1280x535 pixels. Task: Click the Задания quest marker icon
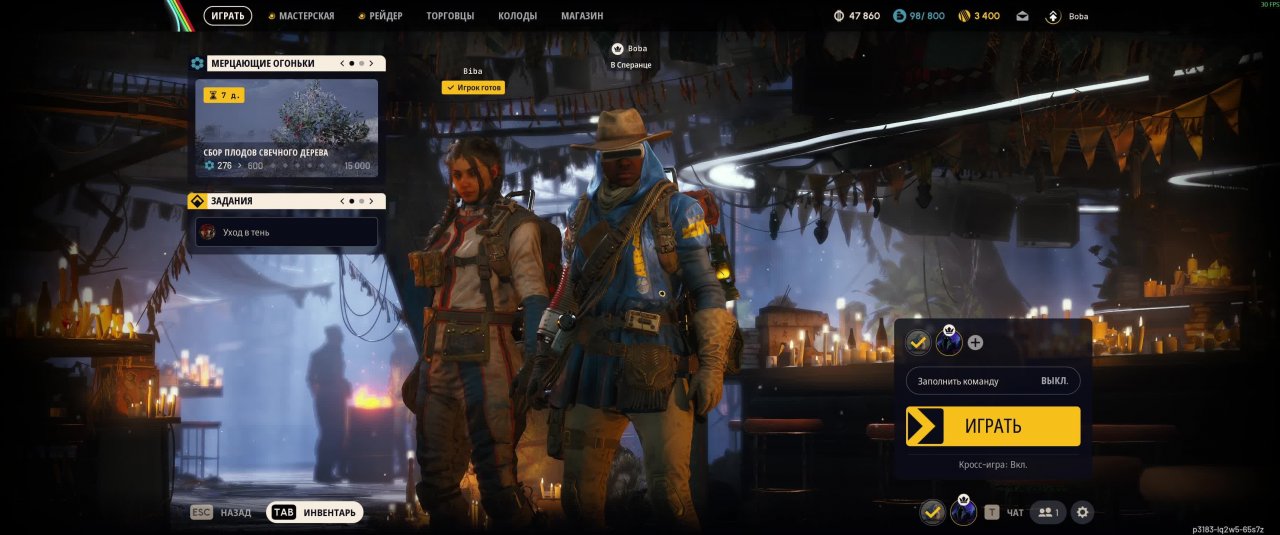pos(197,201)
